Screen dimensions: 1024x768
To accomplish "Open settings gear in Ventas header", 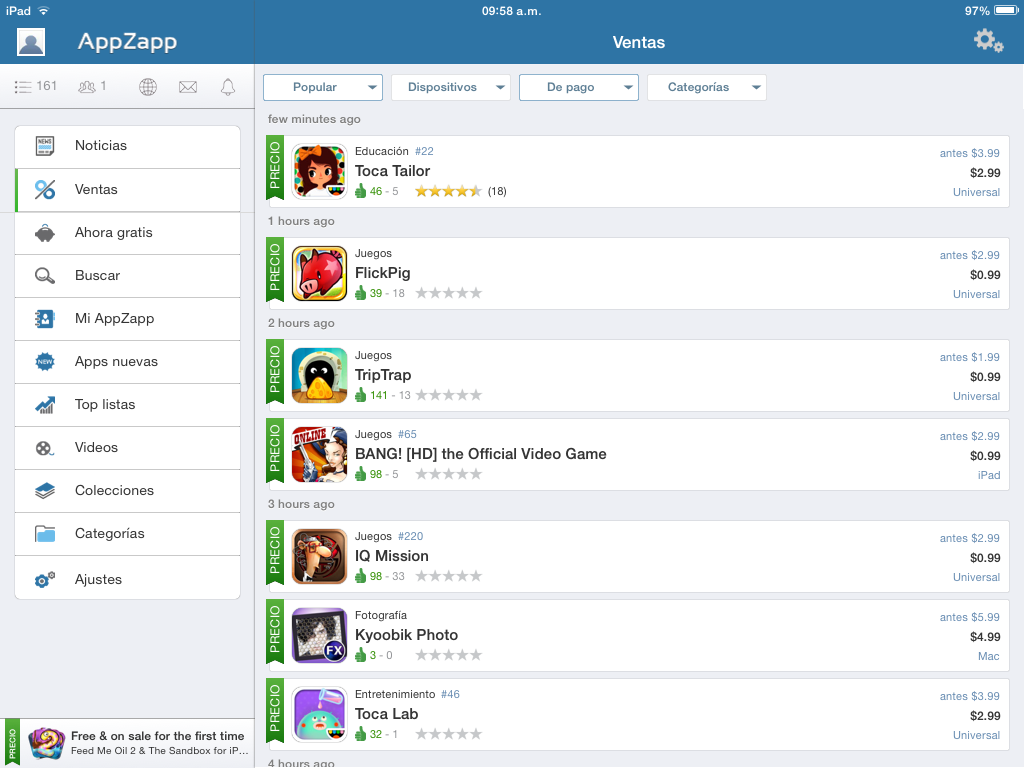I will (988, 41).
